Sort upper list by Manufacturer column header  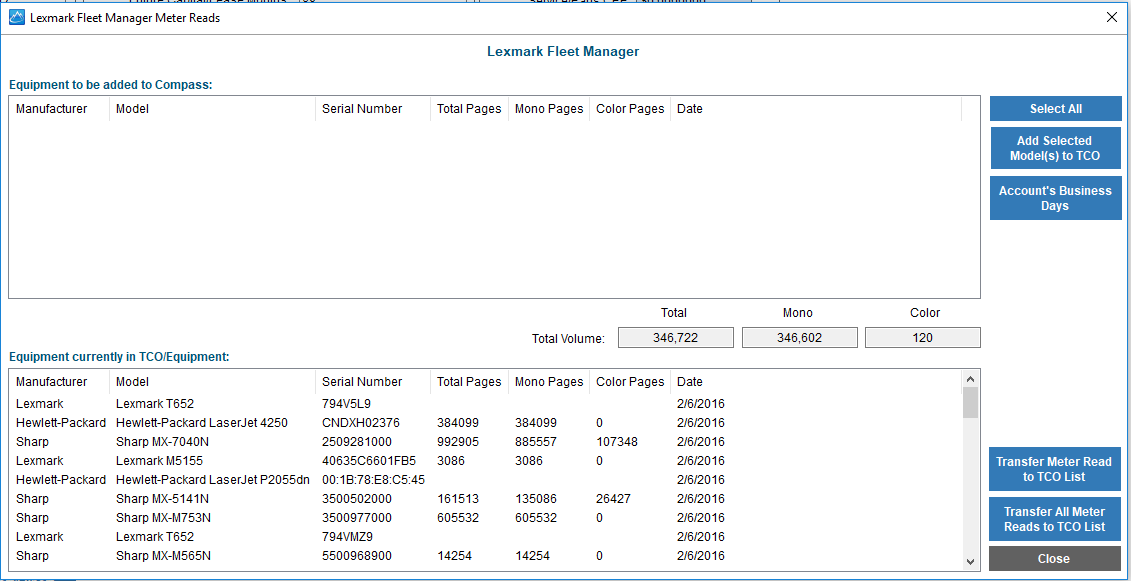(x=59, y=109)
